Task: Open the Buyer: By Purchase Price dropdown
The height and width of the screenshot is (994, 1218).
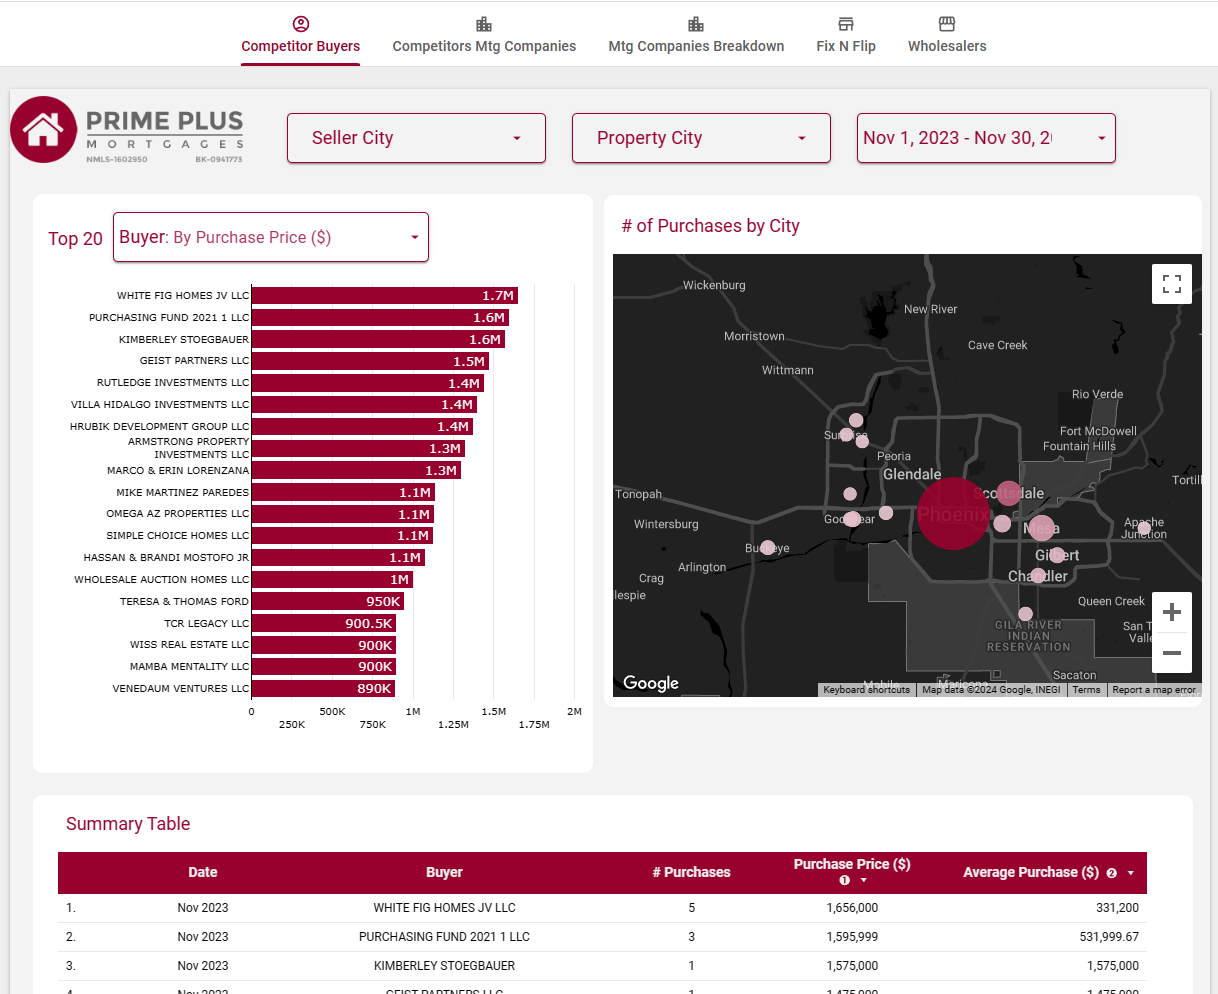Action: click(x=271, y=238)
